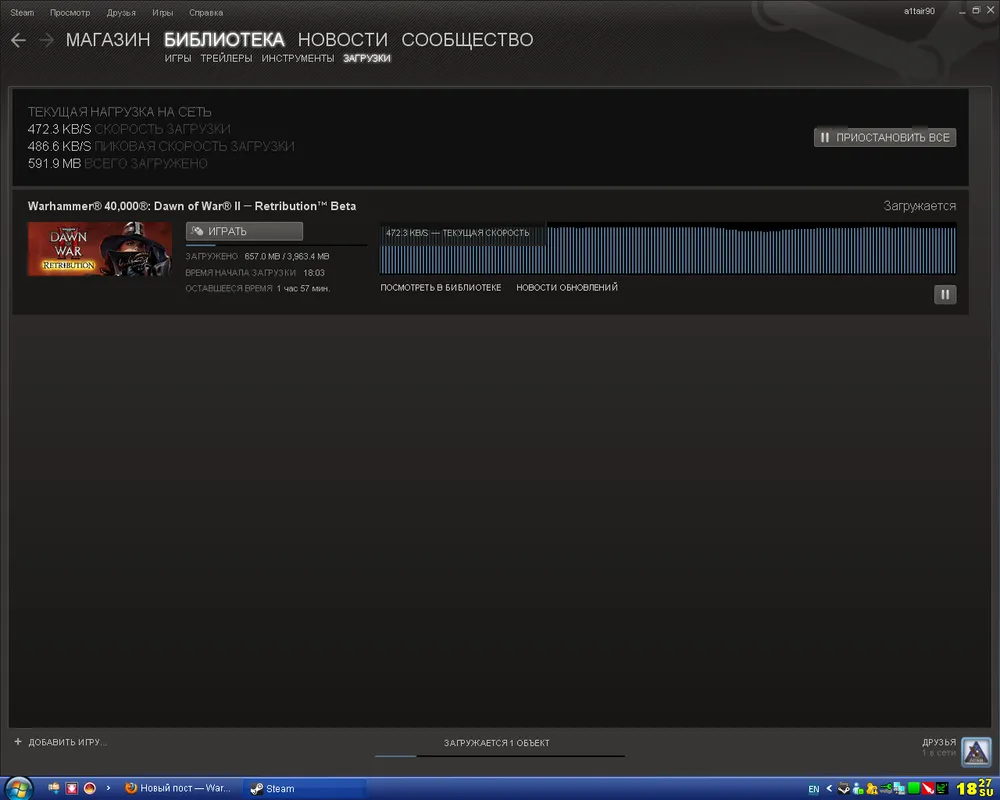Click the Dawn of War Retribution thumbnail
The height and width of the screenshot is (800, 1000).
point(99,249)
